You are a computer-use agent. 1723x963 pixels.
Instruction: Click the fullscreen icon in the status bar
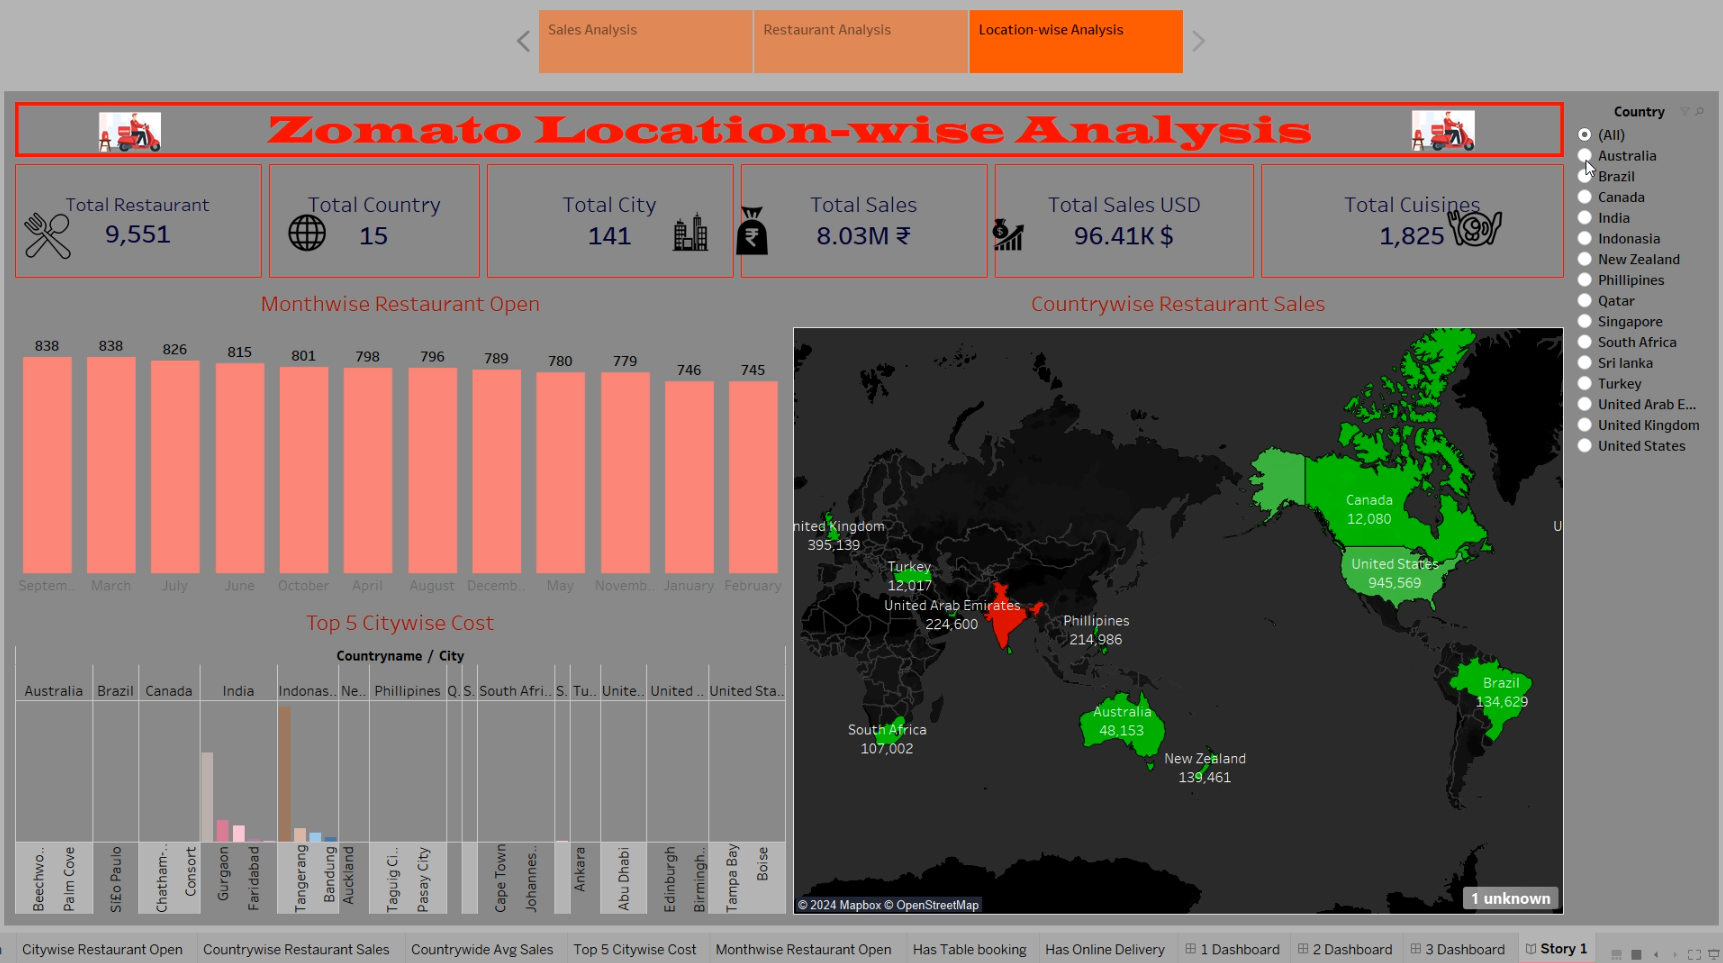tap(1694, 954)
